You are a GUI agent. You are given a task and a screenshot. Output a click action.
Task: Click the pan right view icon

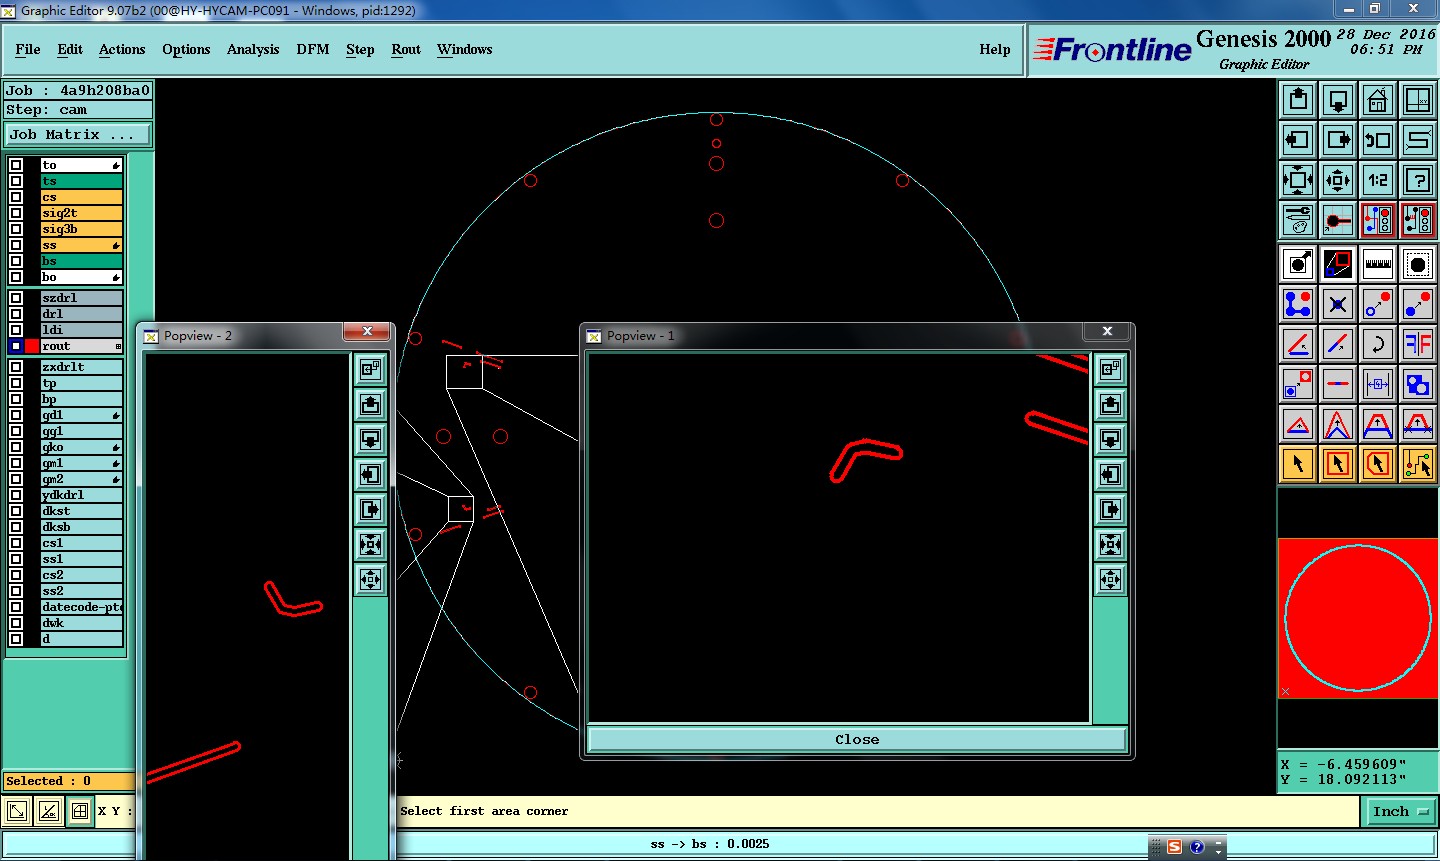(1338, 140)
